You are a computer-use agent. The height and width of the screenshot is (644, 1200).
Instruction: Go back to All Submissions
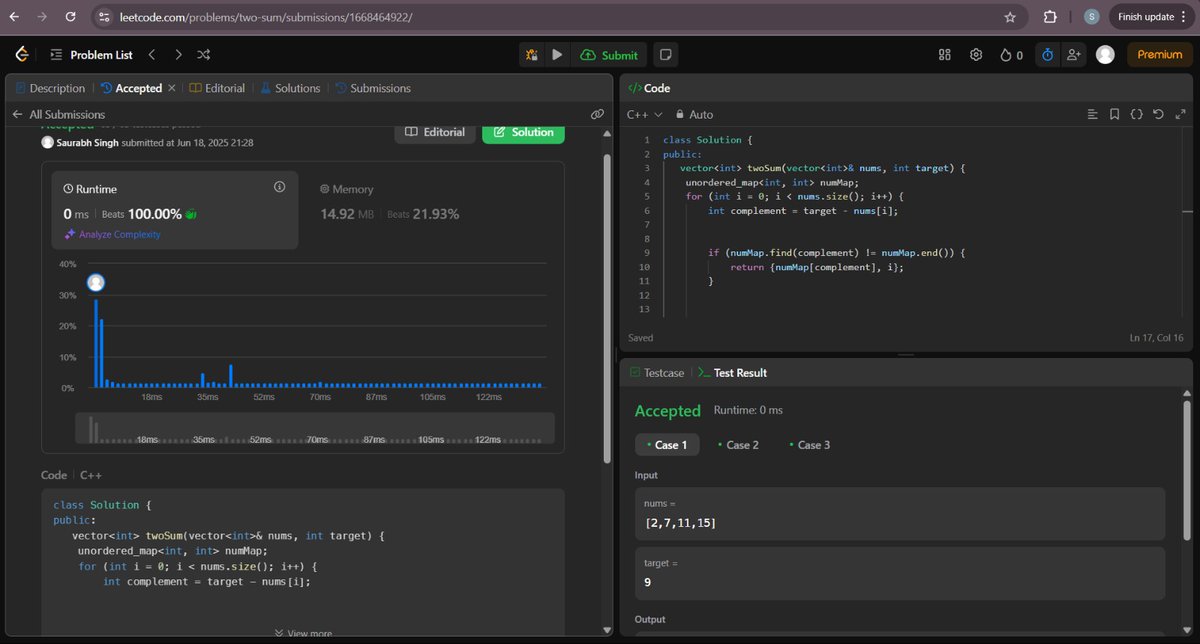click(x=58, y=115)
